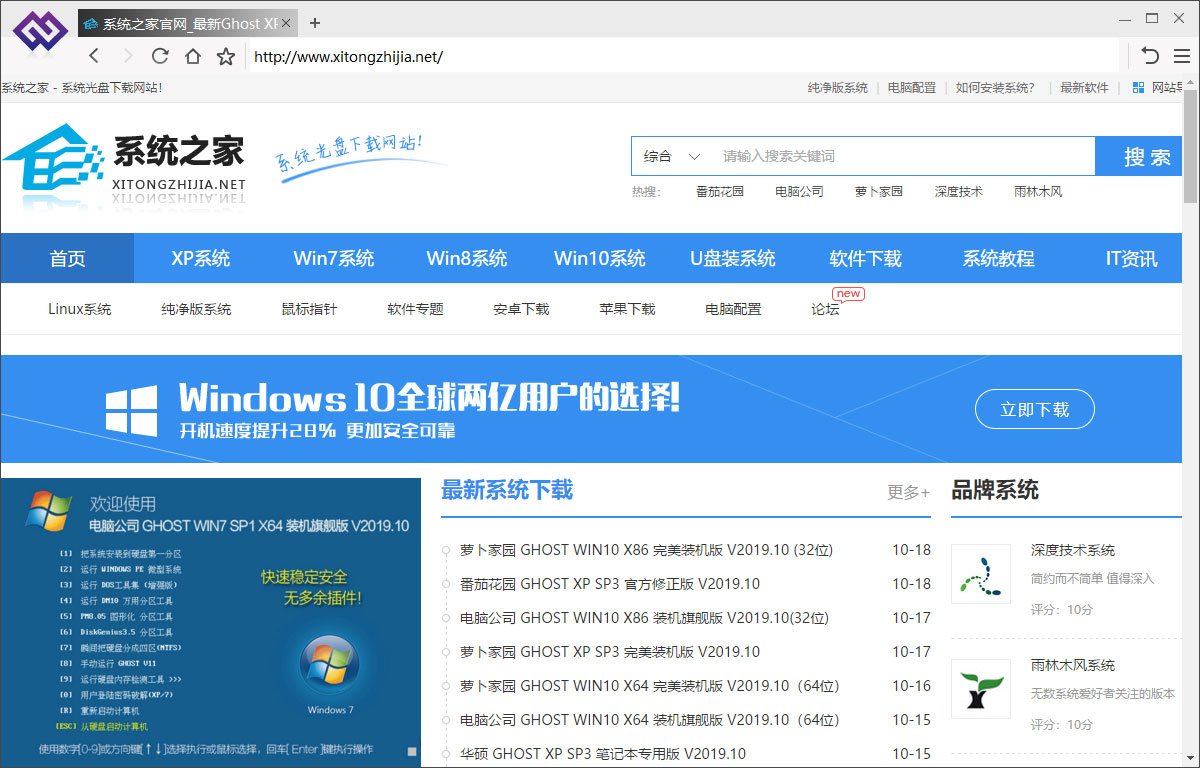Click the 网站导航 grid icon

(1137, 87)
